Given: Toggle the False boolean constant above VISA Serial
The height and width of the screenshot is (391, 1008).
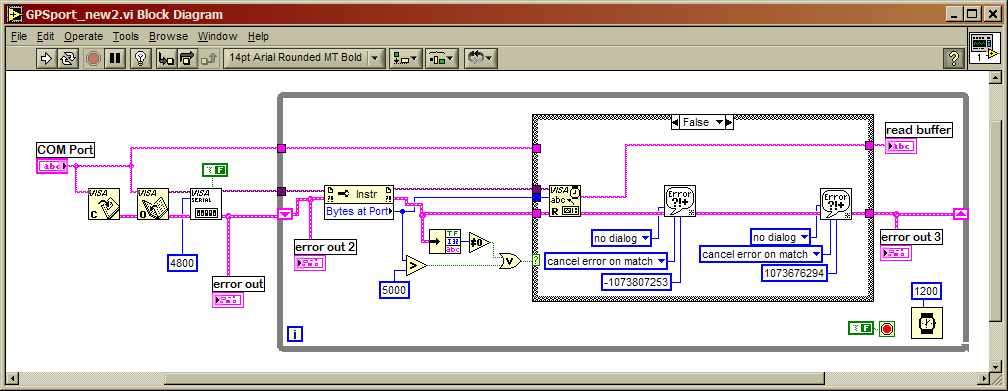Looking at the screenshot, I should click(215, 170).
